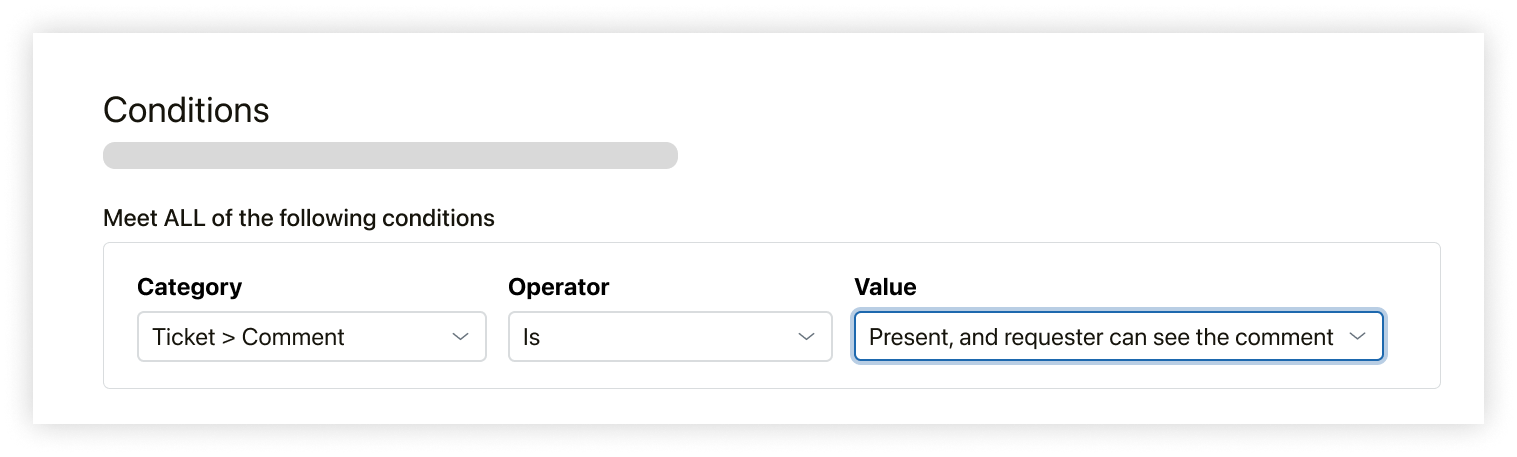
Task: Open the Category dropdown showing Ticket > Comment
Action: (311, 337)
